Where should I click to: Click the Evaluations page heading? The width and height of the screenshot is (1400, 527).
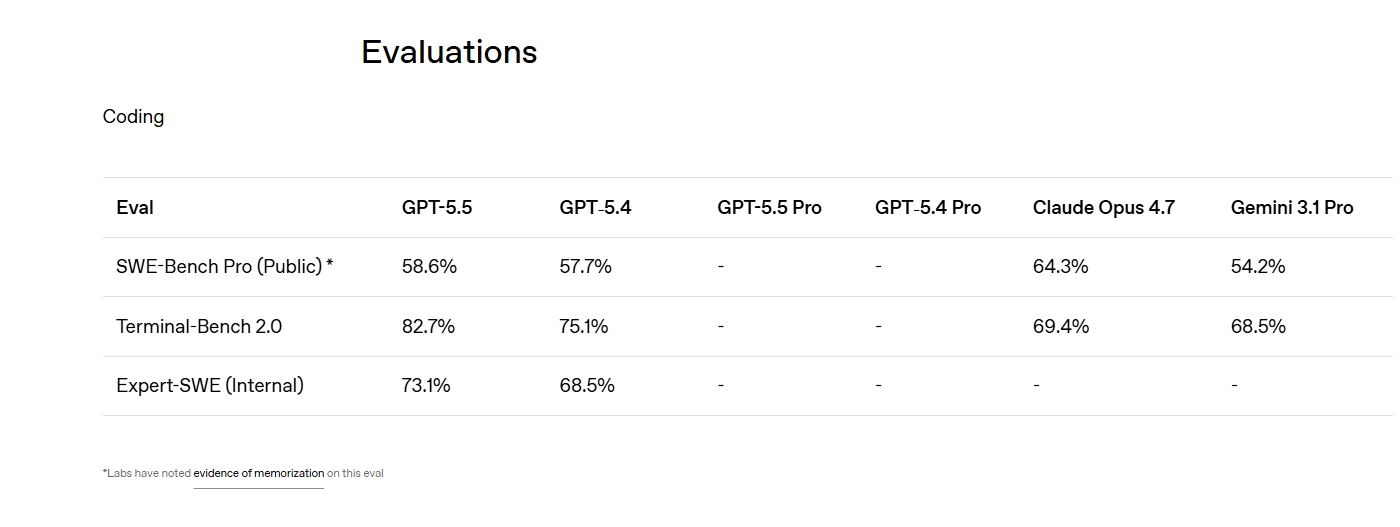click(449, 52)
